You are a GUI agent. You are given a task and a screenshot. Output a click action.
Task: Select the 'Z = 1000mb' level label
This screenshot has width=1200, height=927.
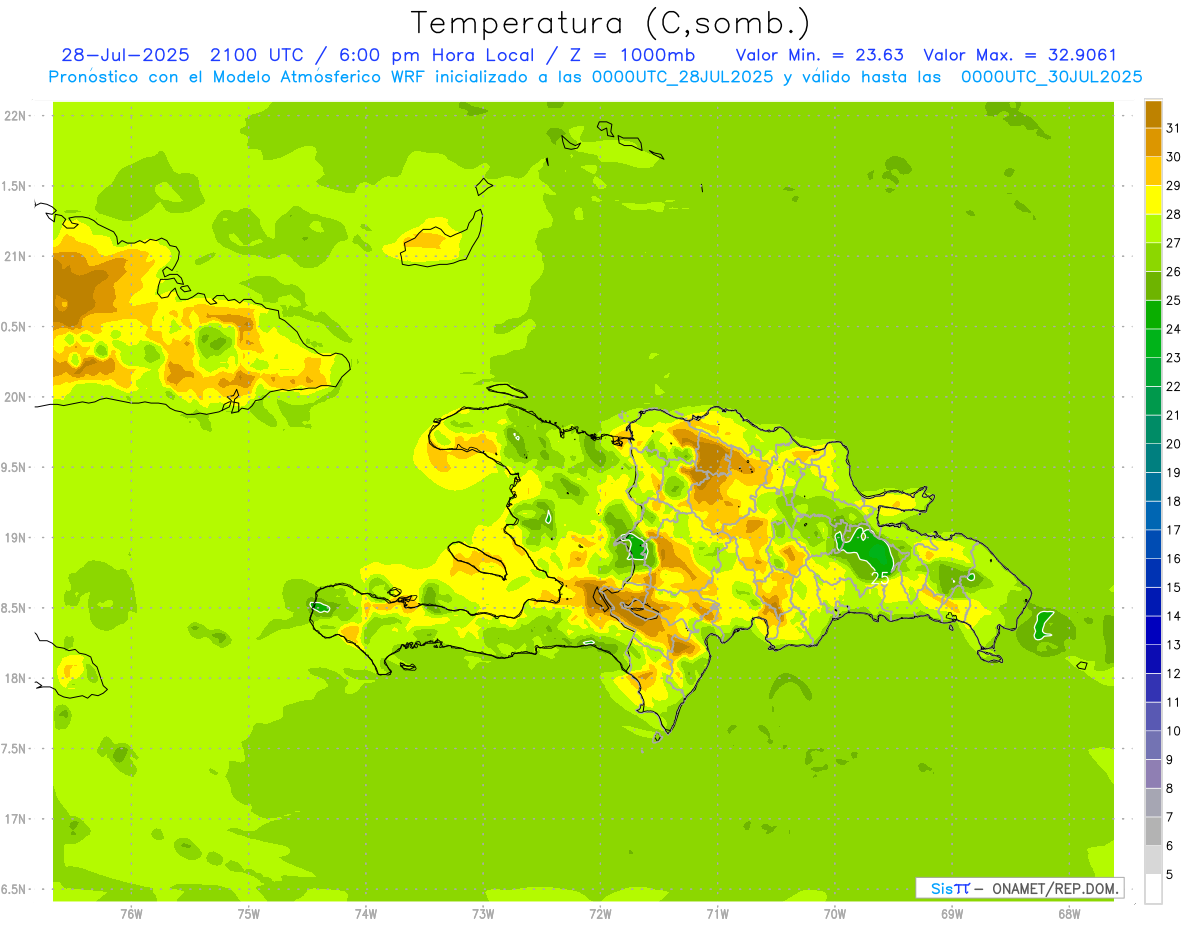pyautogui.click(x=630, y=55)
